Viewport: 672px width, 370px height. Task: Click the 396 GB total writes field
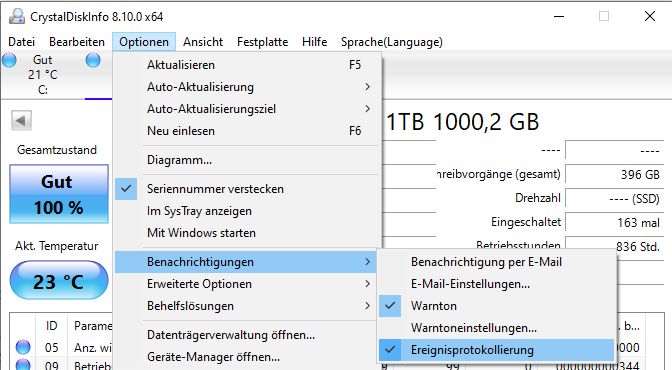tap(615, 174)
